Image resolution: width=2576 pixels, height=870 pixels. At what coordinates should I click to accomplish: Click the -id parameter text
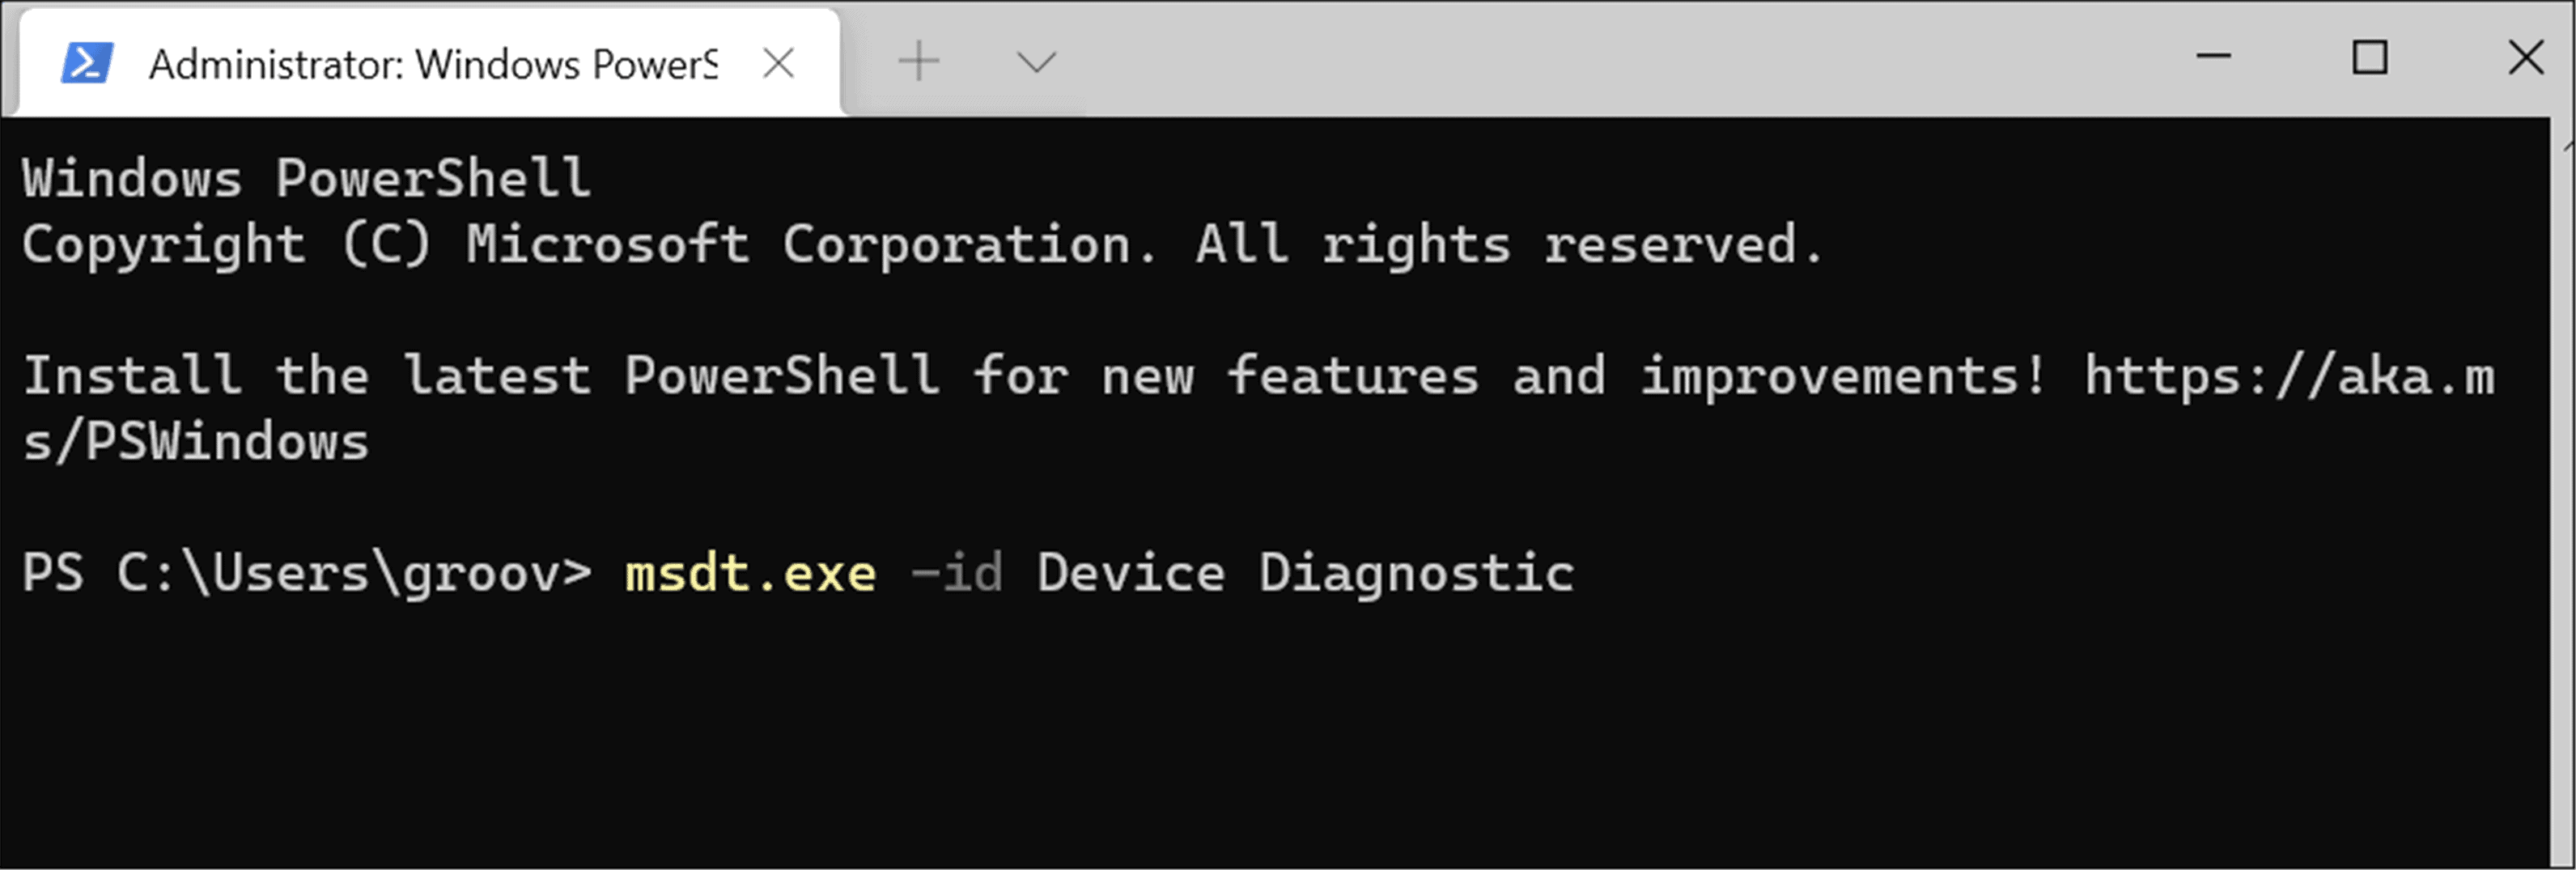(960, 572)
